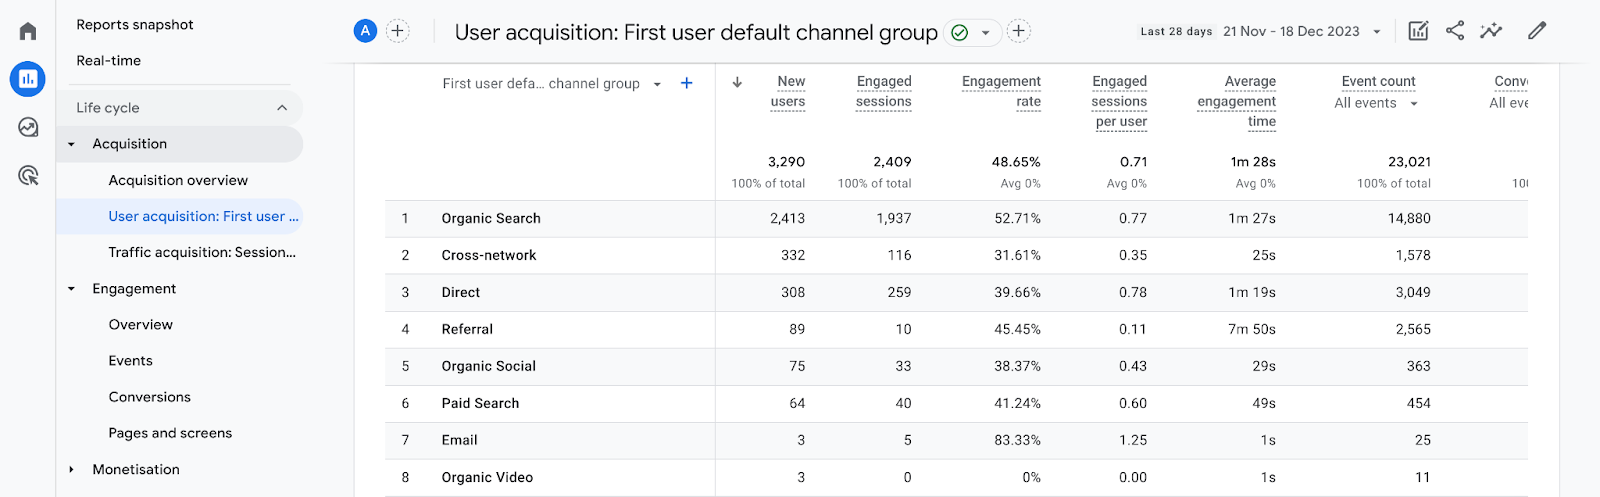1600x497 pixels.
Task: Click the blue 'A' all users segment badge
Action: [x=365, y=31]
